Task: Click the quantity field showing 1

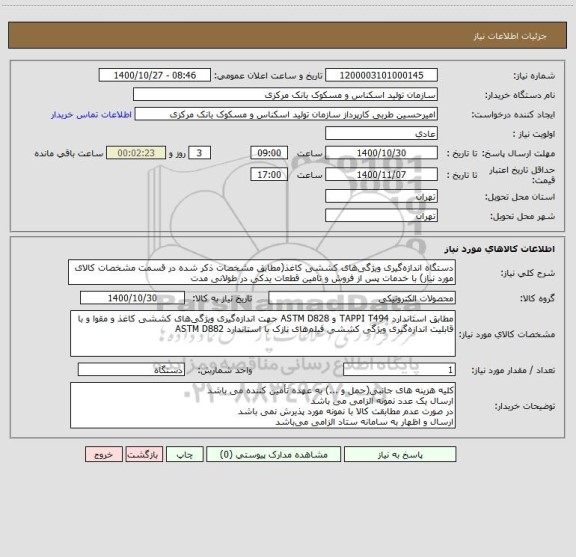Action: 399,370
